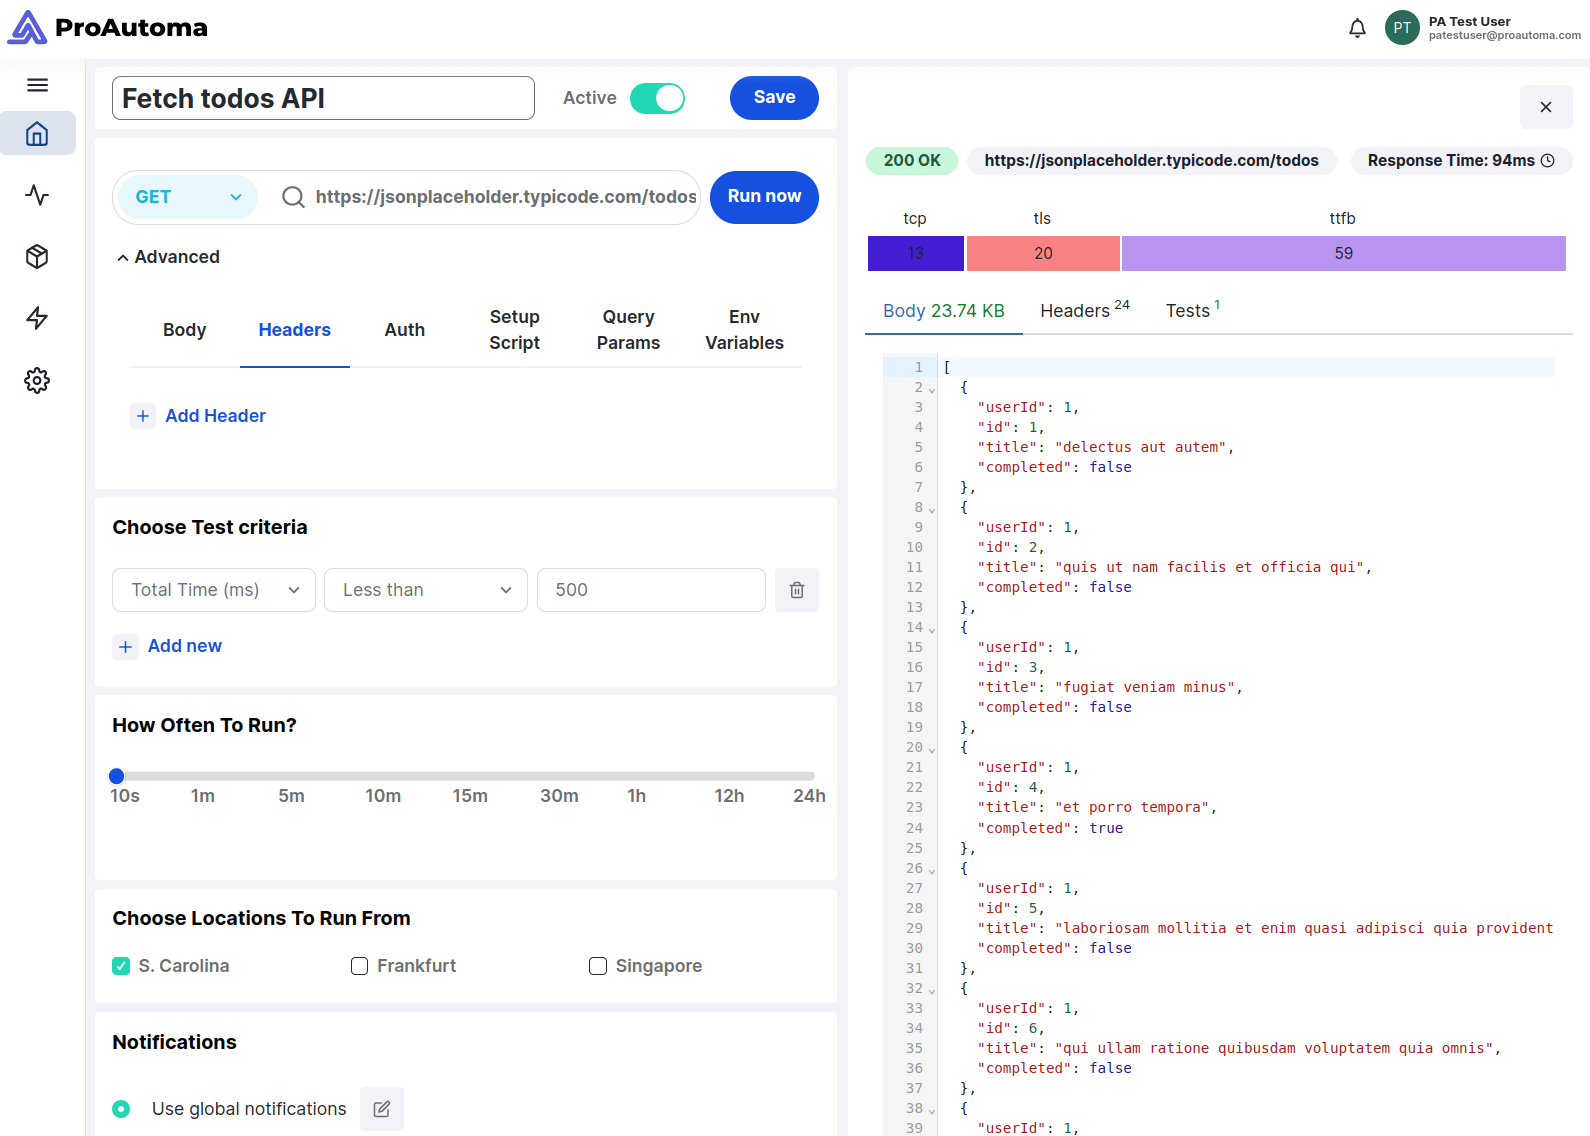Click the Fetch todos API name field
This screenshot has height=1136, width=1590.
pos(323,98)
